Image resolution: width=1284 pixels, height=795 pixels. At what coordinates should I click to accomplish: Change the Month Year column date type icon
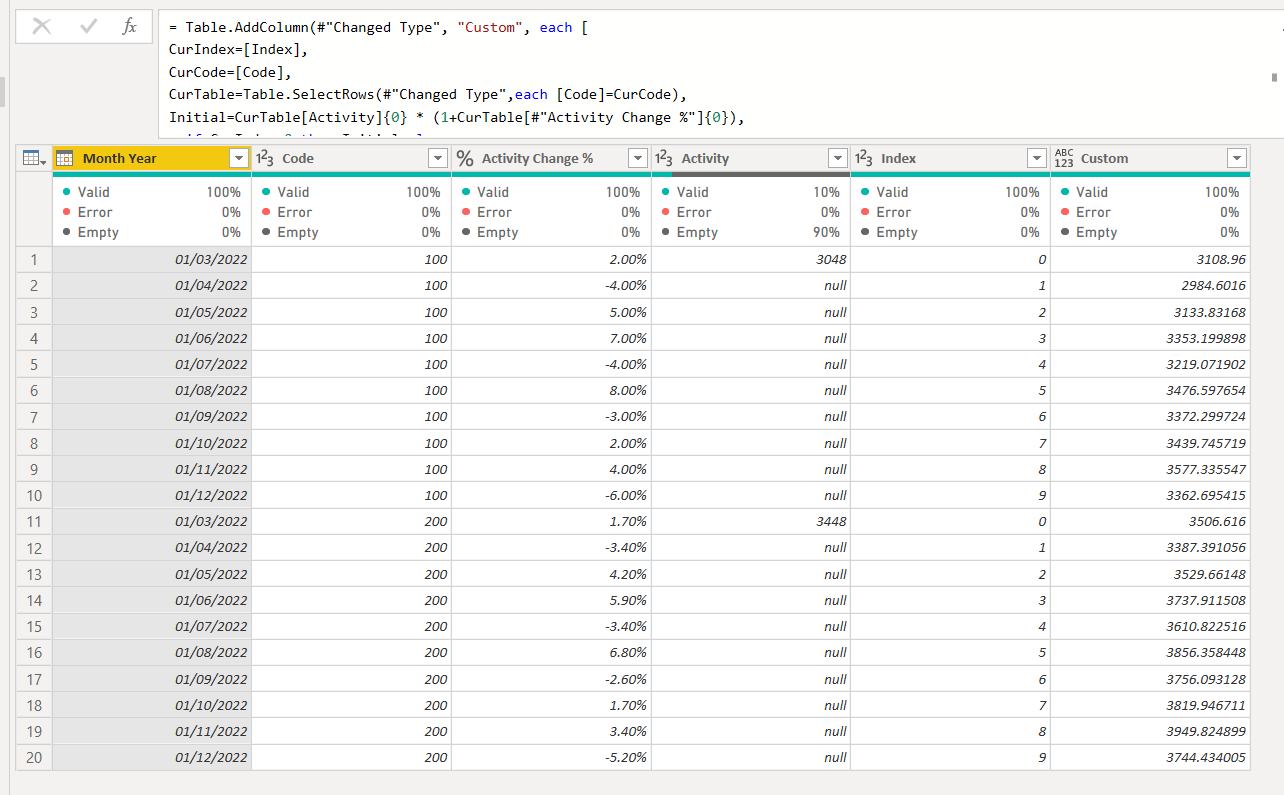click(x=65, y=158)
